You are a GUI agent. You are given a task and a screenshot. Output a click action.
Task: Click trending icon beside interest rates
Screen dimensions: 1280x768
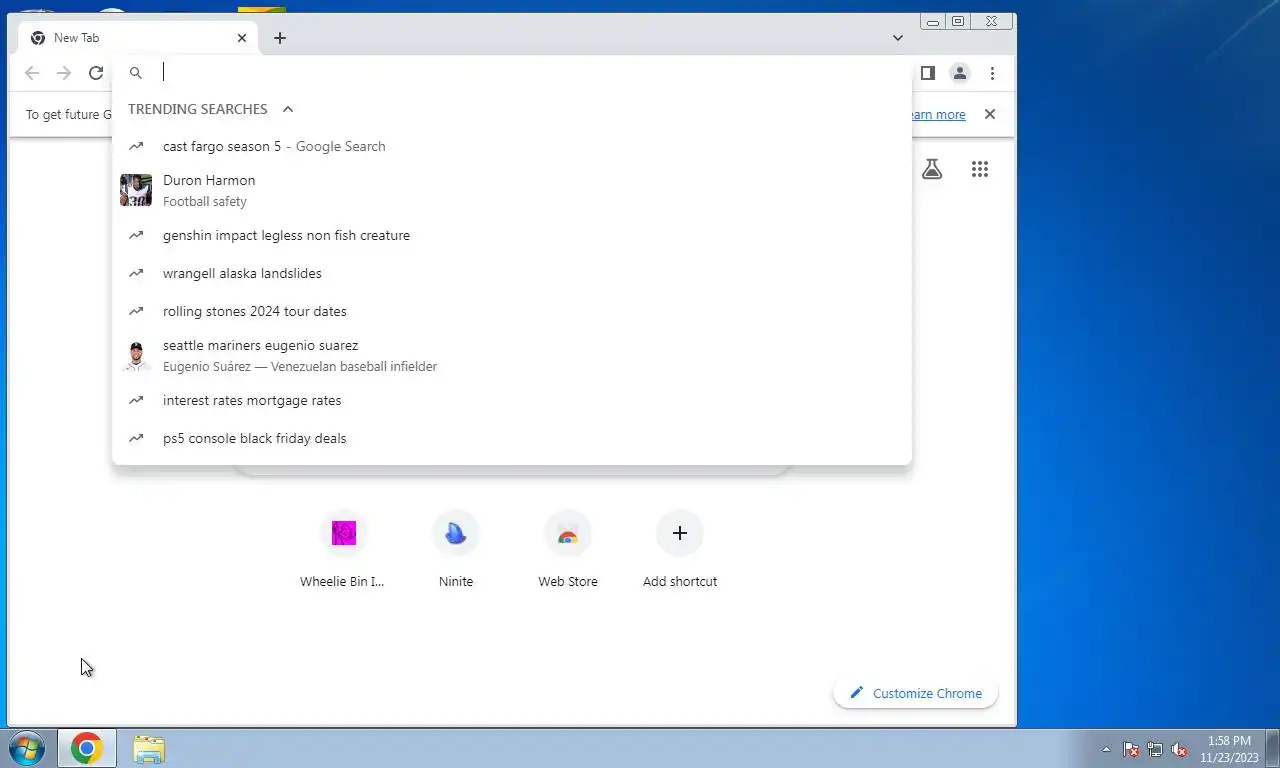136,400
